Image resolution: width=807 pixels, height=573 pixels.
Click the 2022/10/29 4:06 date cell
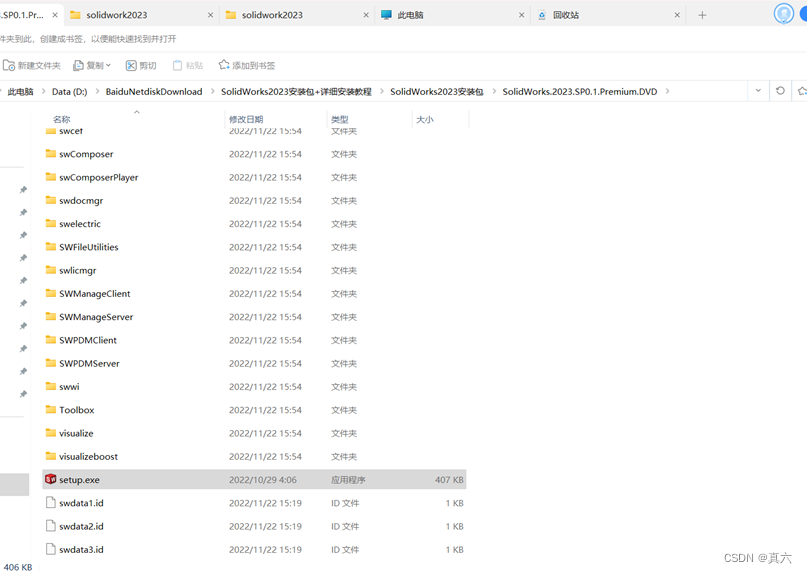(263, 480)
